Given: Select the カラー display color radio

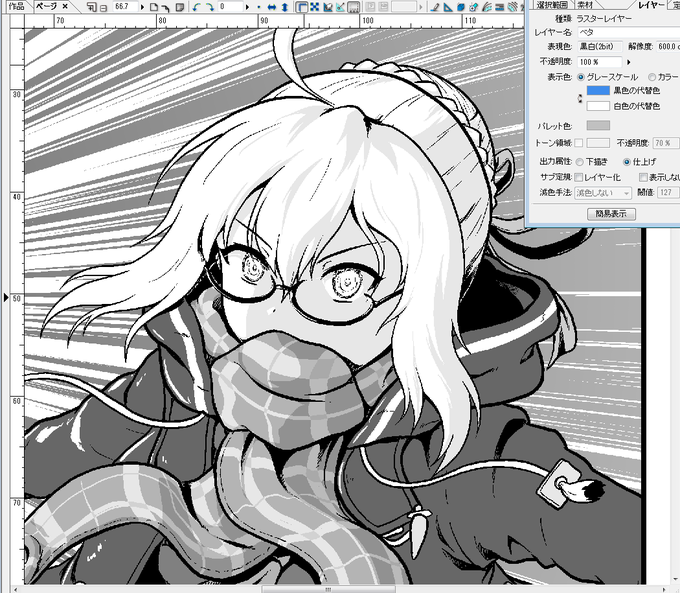Looking at the screenshot, I should [651, 77].
